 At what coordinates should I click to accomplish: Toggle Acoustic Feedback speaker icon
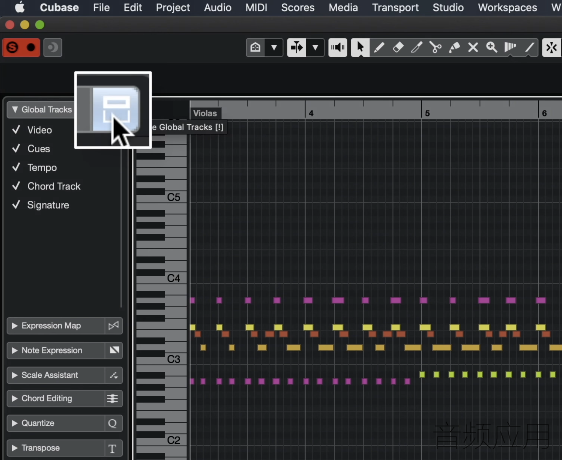pyautogui.click(x=338, y=47)
